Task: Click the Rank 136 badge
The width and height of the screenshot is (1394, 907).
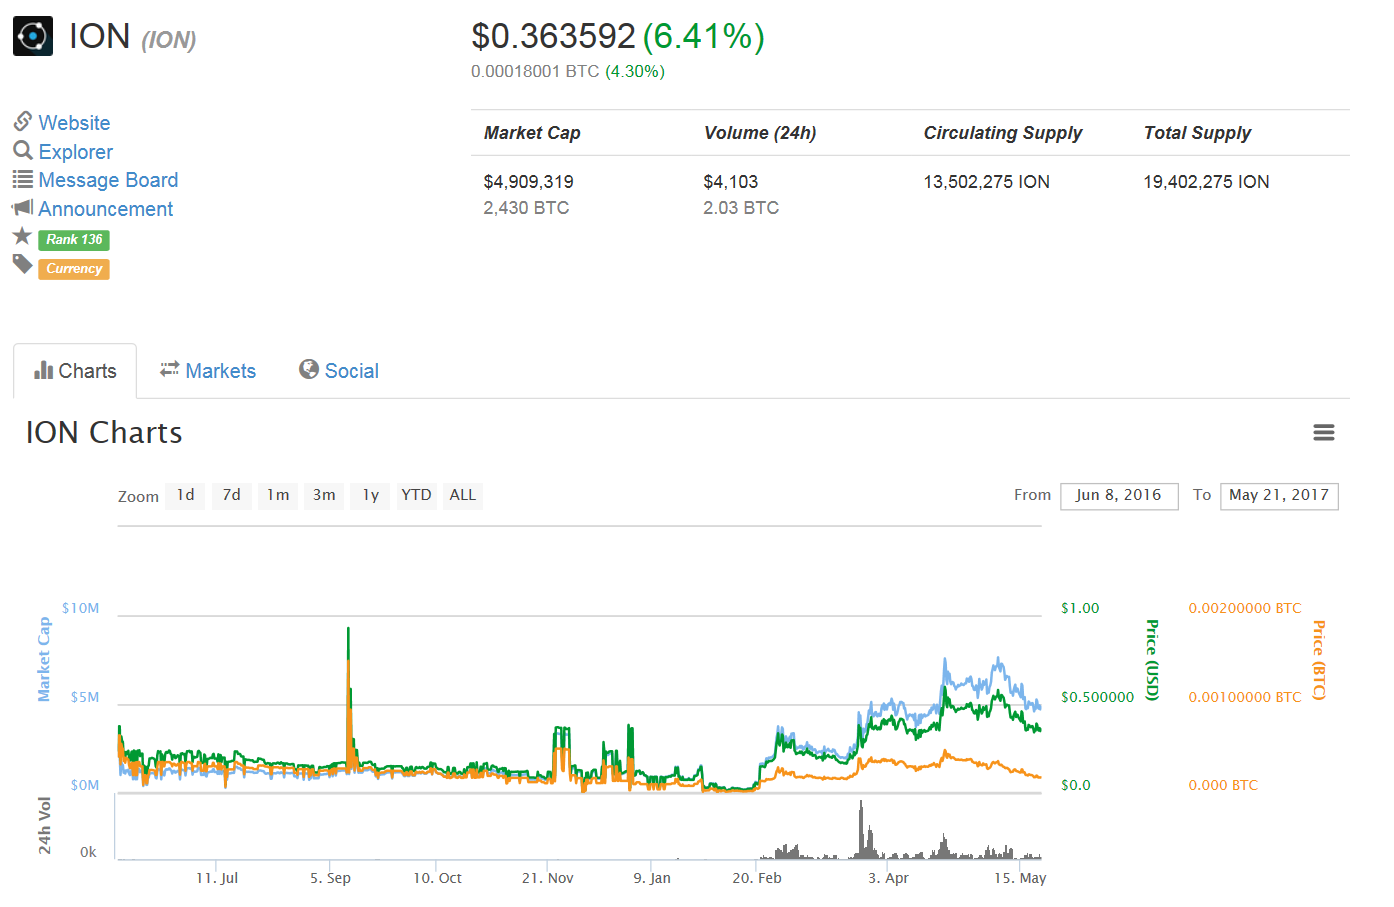Action: pos(74,240)
